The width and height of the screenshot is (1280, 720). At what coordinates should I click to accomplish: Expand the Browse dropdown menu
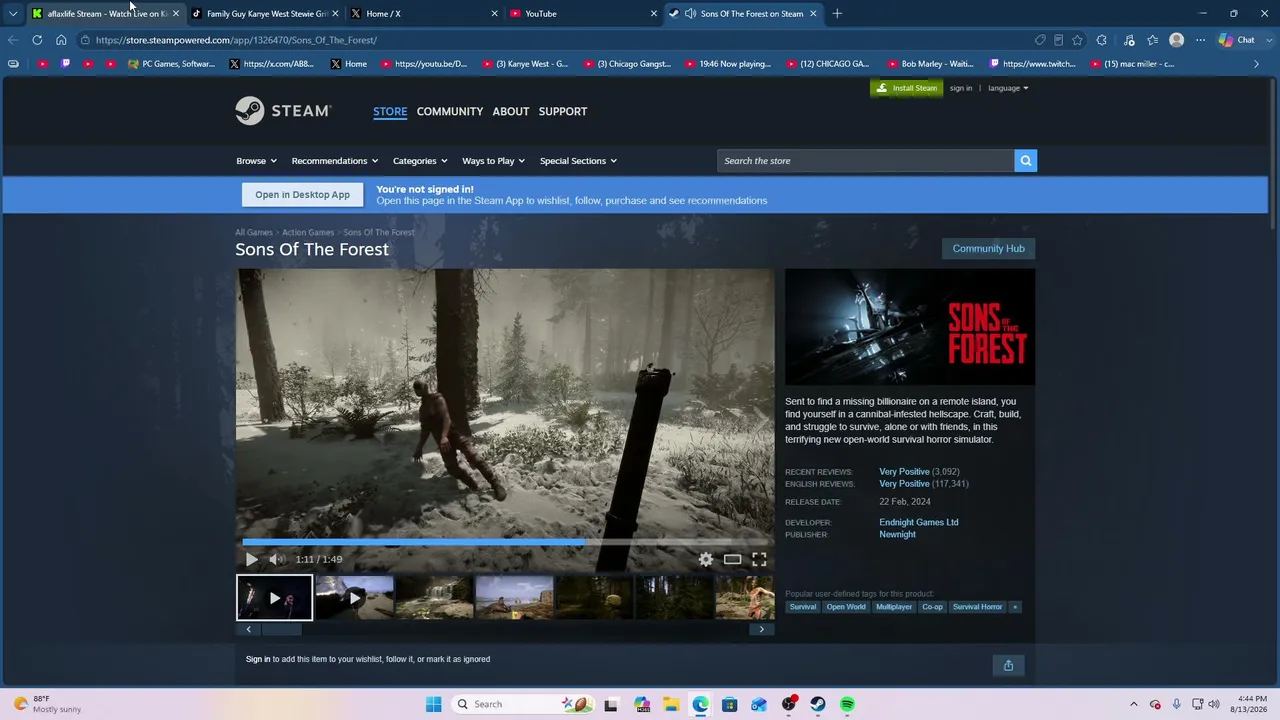click(255, 161)
